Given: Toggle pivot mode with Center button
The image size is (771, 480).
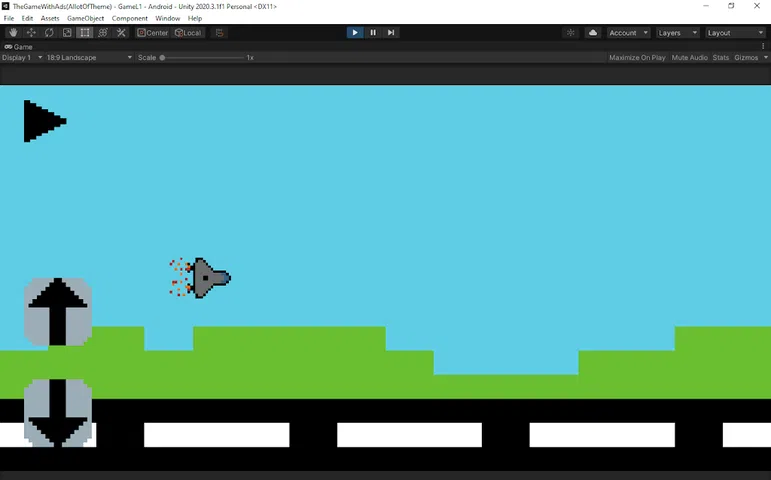Looking at the screenshot, I should point(153,33).
